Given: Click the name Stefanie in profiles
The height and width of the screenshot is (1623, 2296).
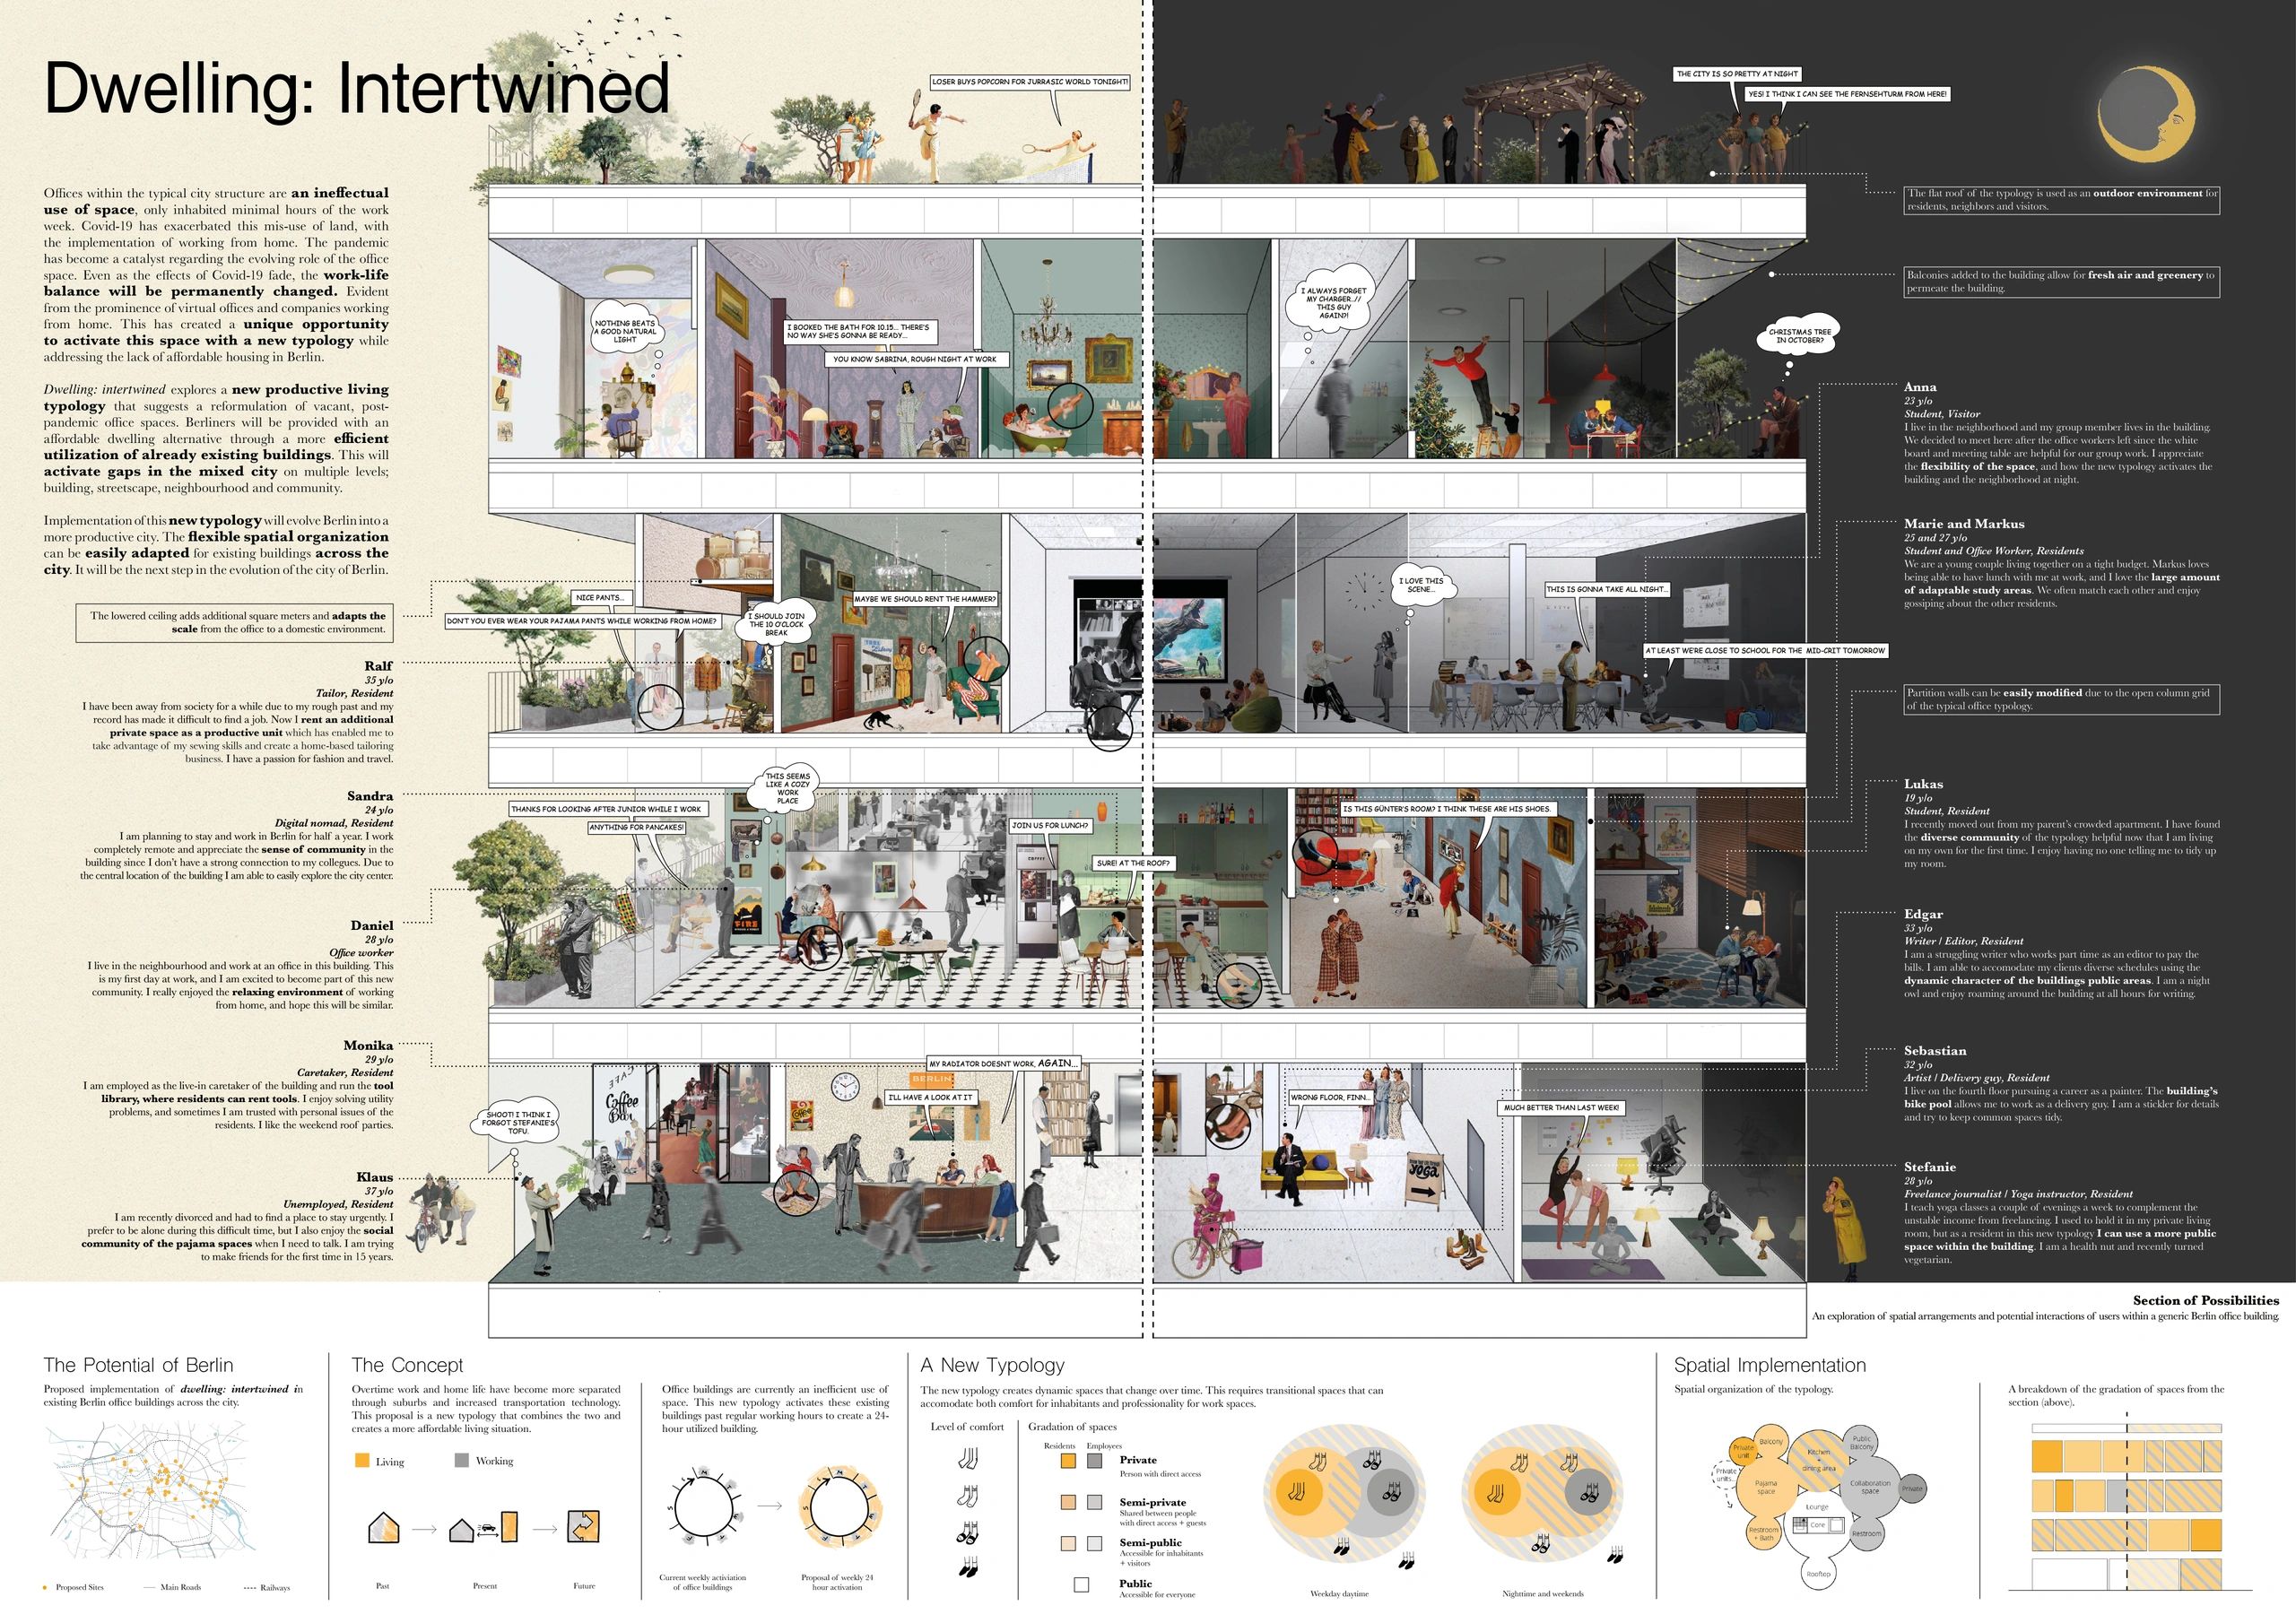Looking at the screenshot, I should pyautogui.click(x=1929, y=1167).
